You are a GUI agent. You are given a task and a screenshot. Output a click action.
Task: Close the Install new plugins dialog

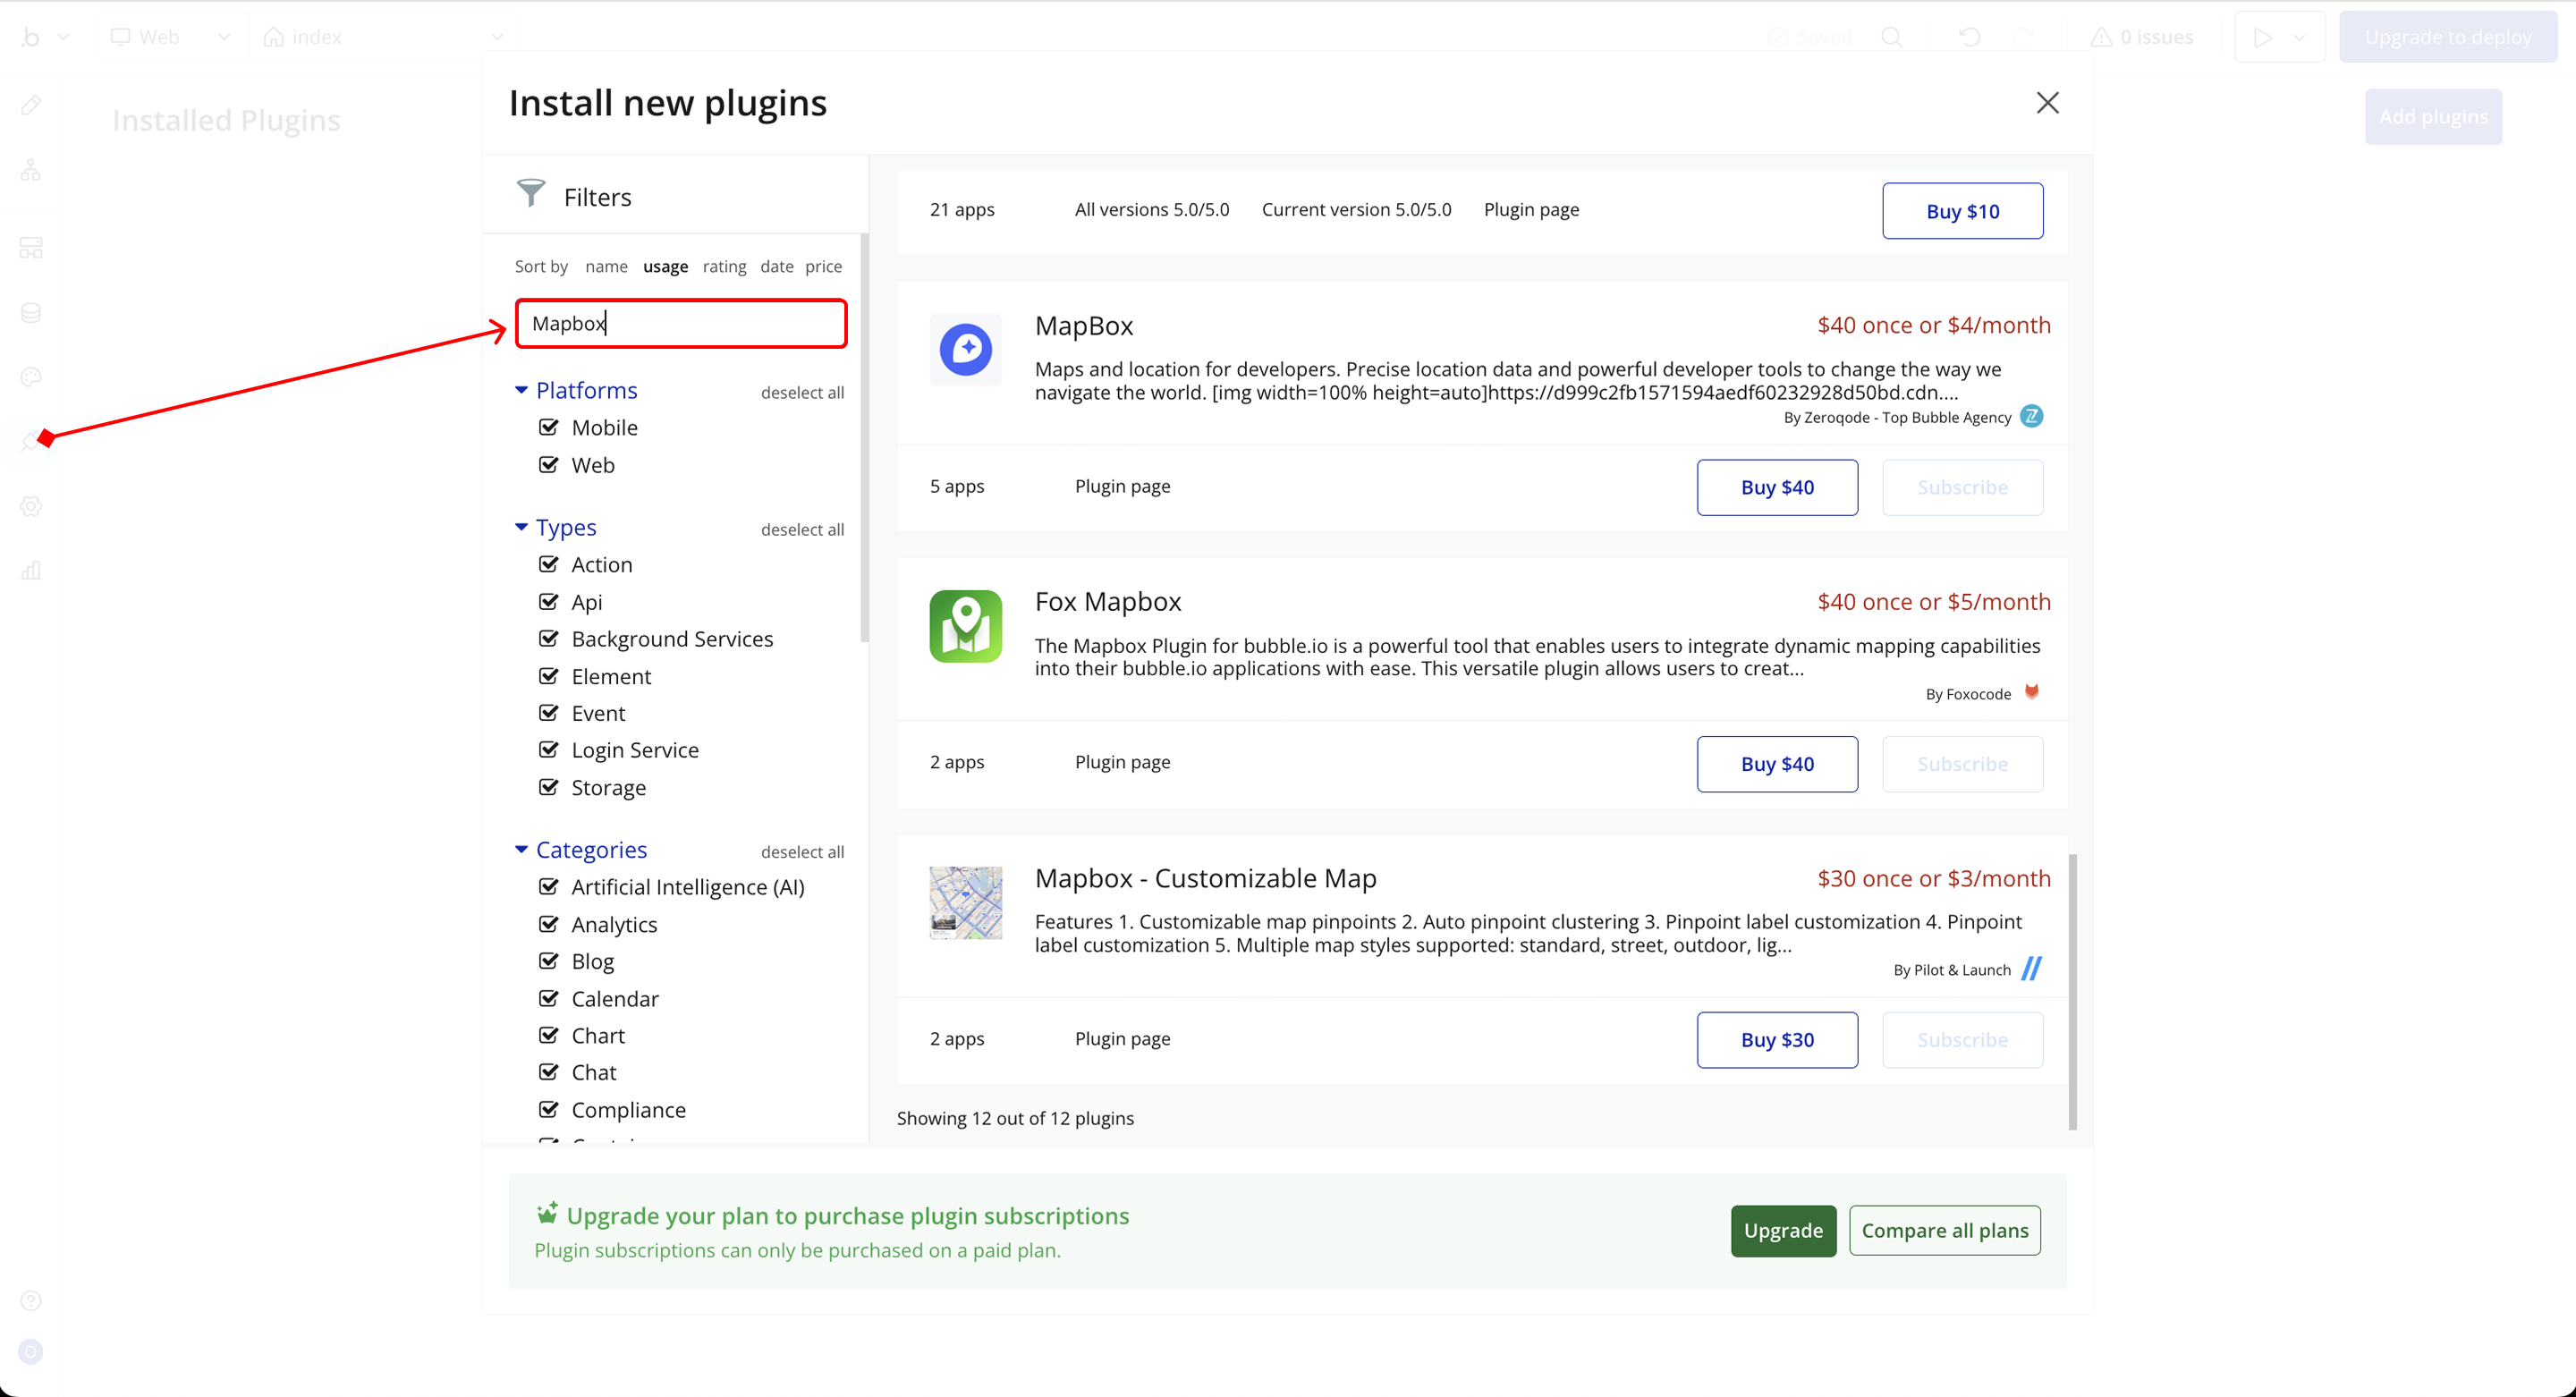2047,103
